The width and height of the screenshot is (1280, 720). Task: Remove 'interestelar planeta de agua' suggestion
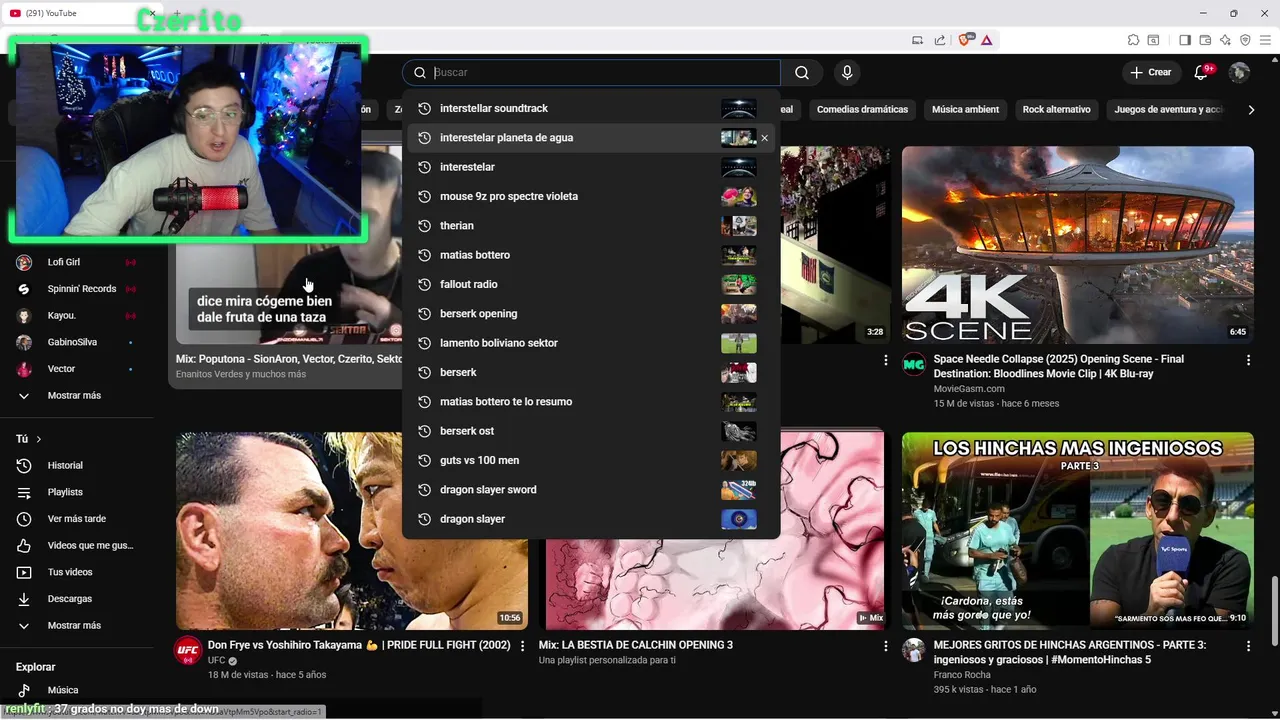765,138
